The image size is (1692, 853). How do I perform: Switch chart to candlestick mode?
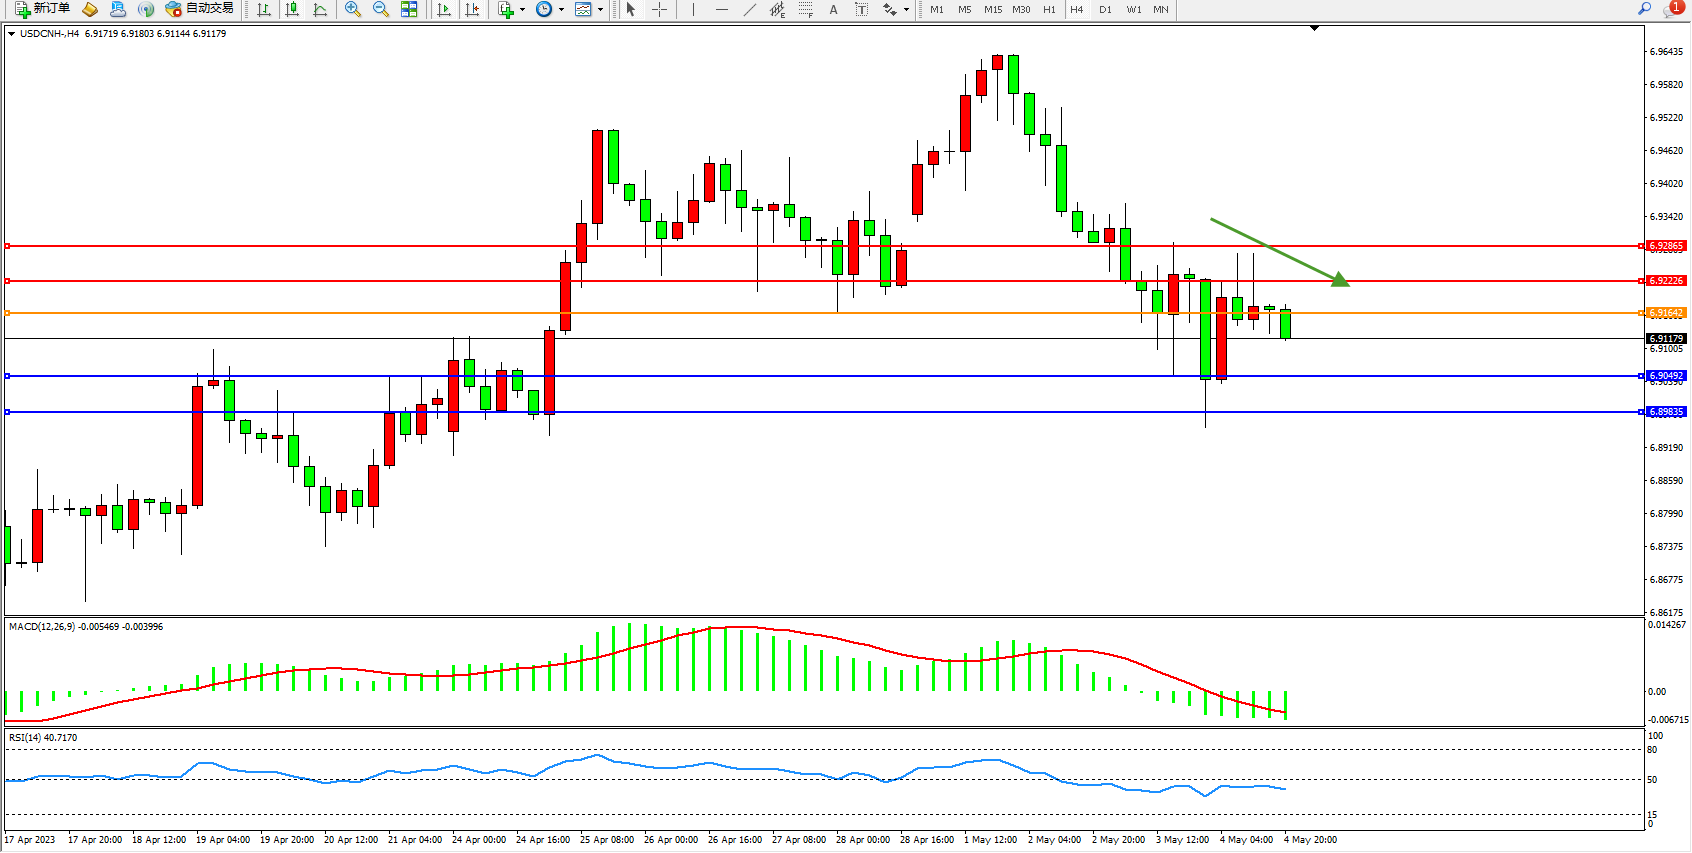coord(292,9)
